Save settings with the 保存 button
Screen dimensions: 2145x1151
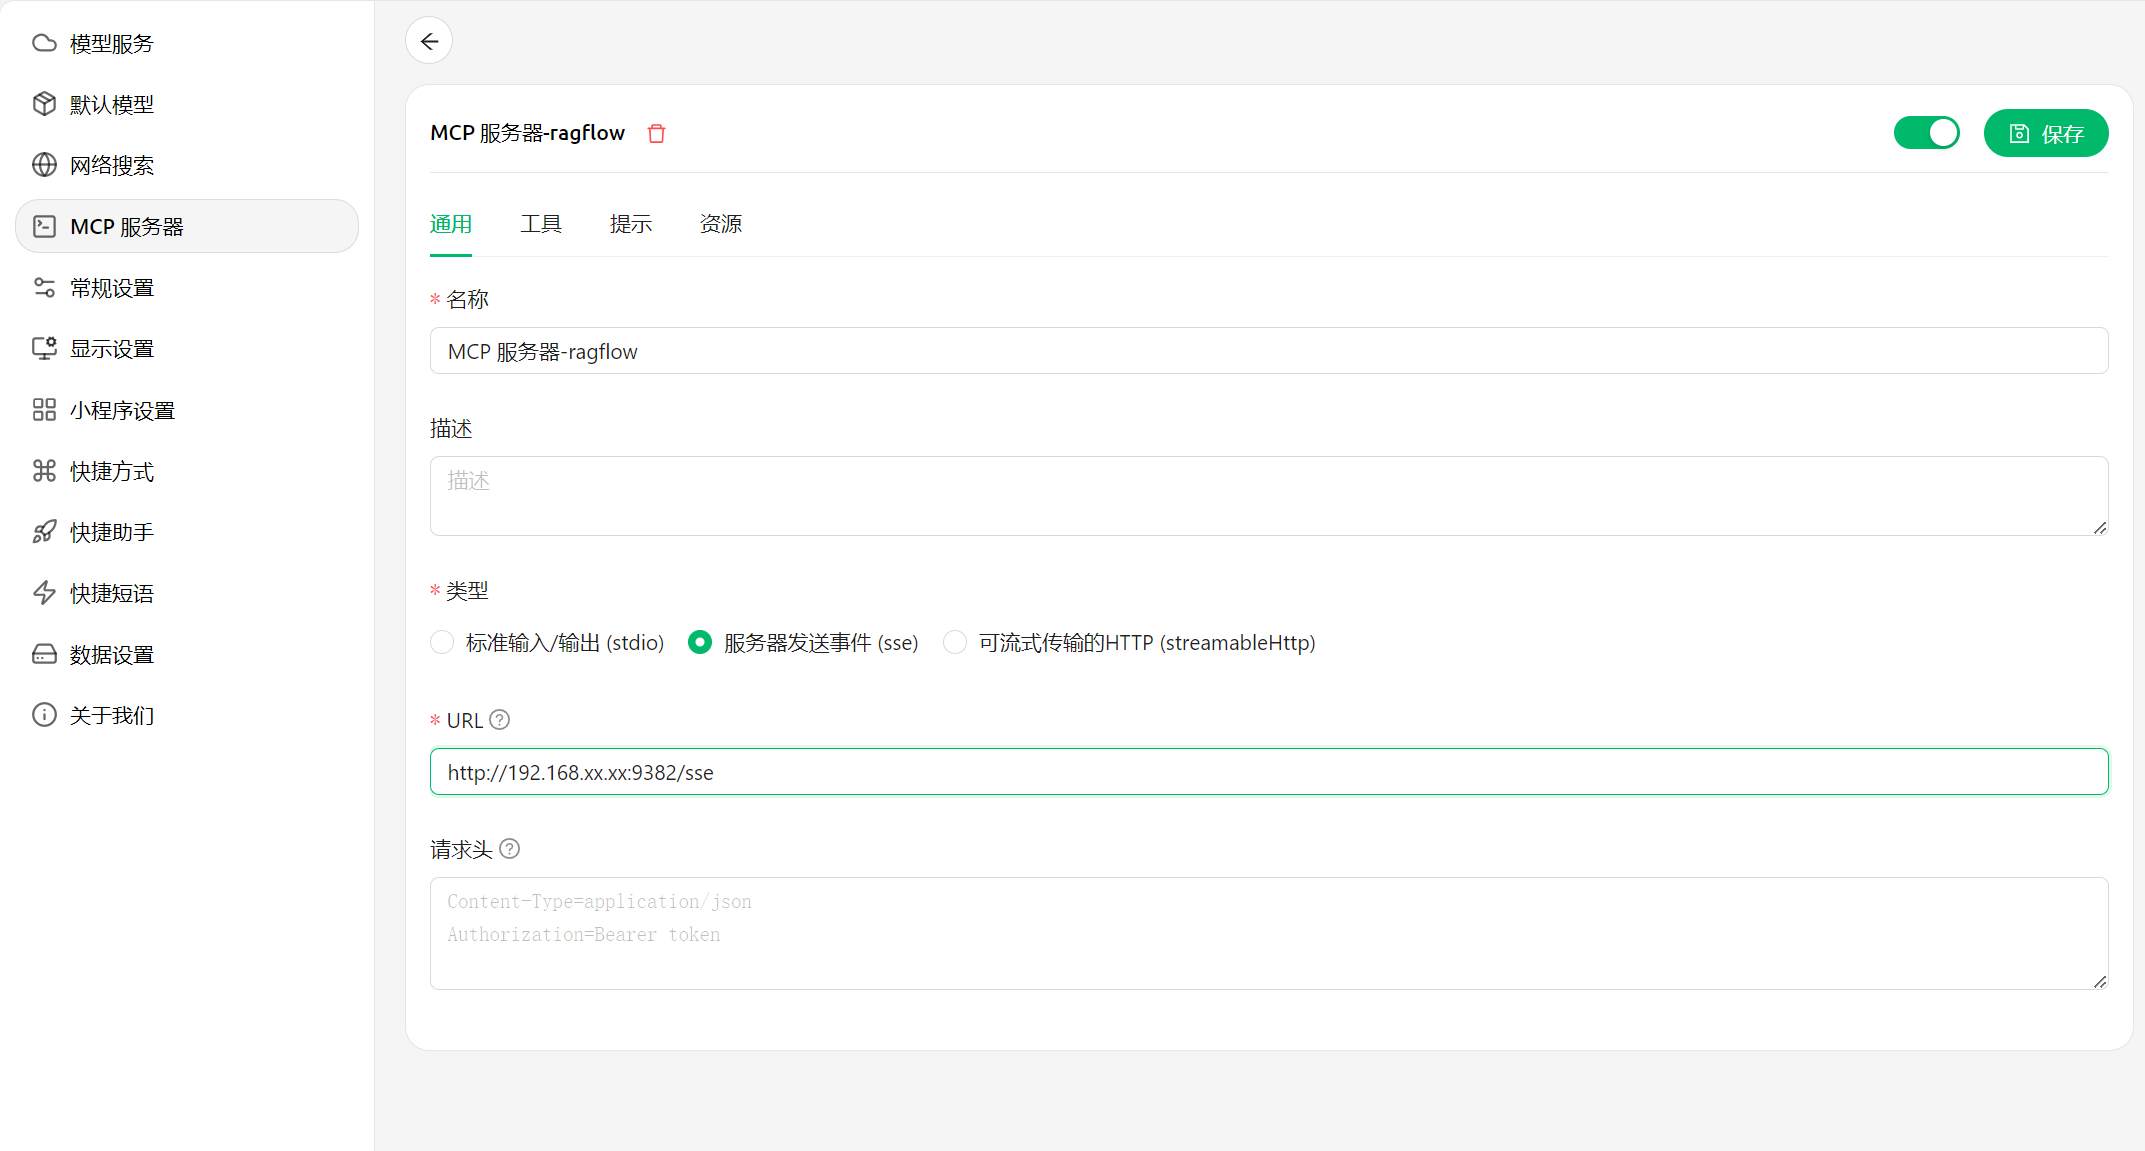click(2045, 132)
